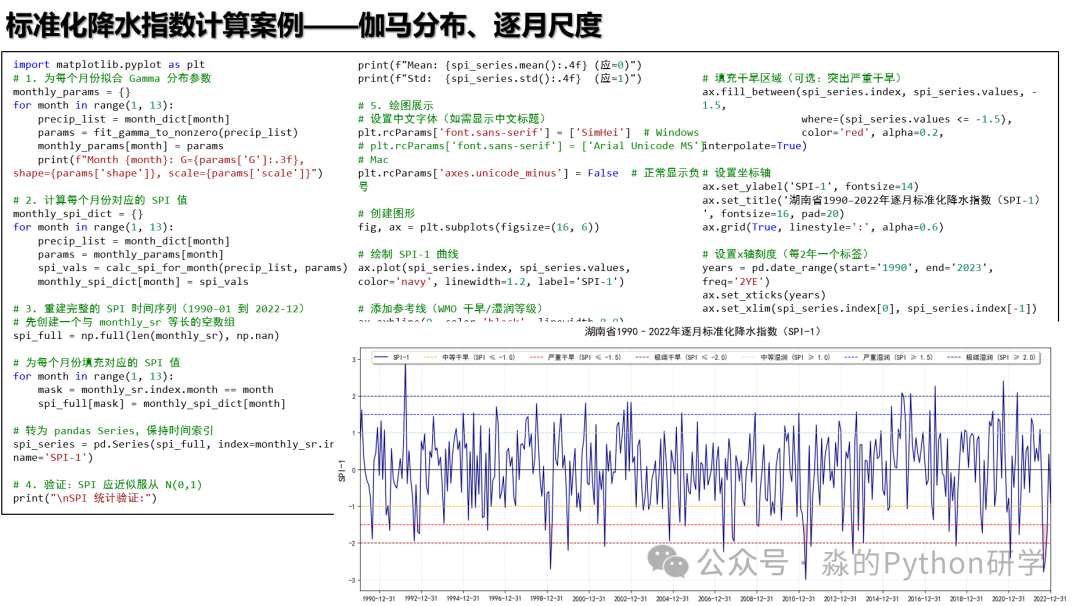Click the chart title 湖南省1990-2022年逐月标准化降水指数

(703, 332)
